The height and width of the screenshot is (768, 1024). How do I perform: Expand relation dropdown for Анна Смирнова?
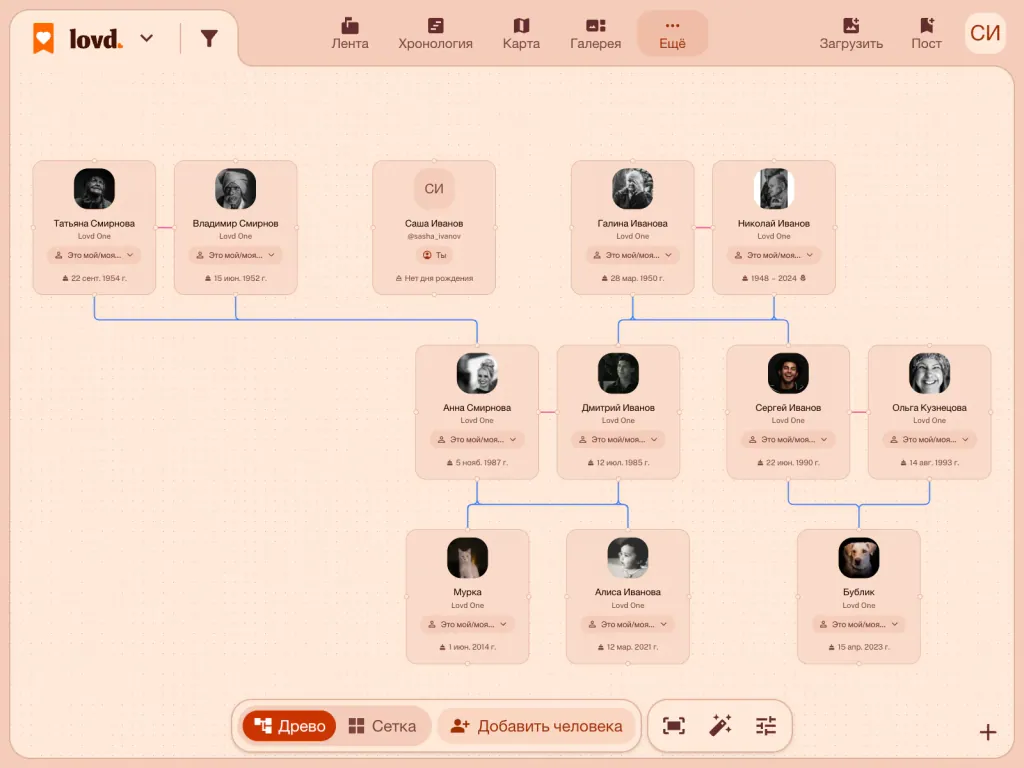tap(477, 440)
